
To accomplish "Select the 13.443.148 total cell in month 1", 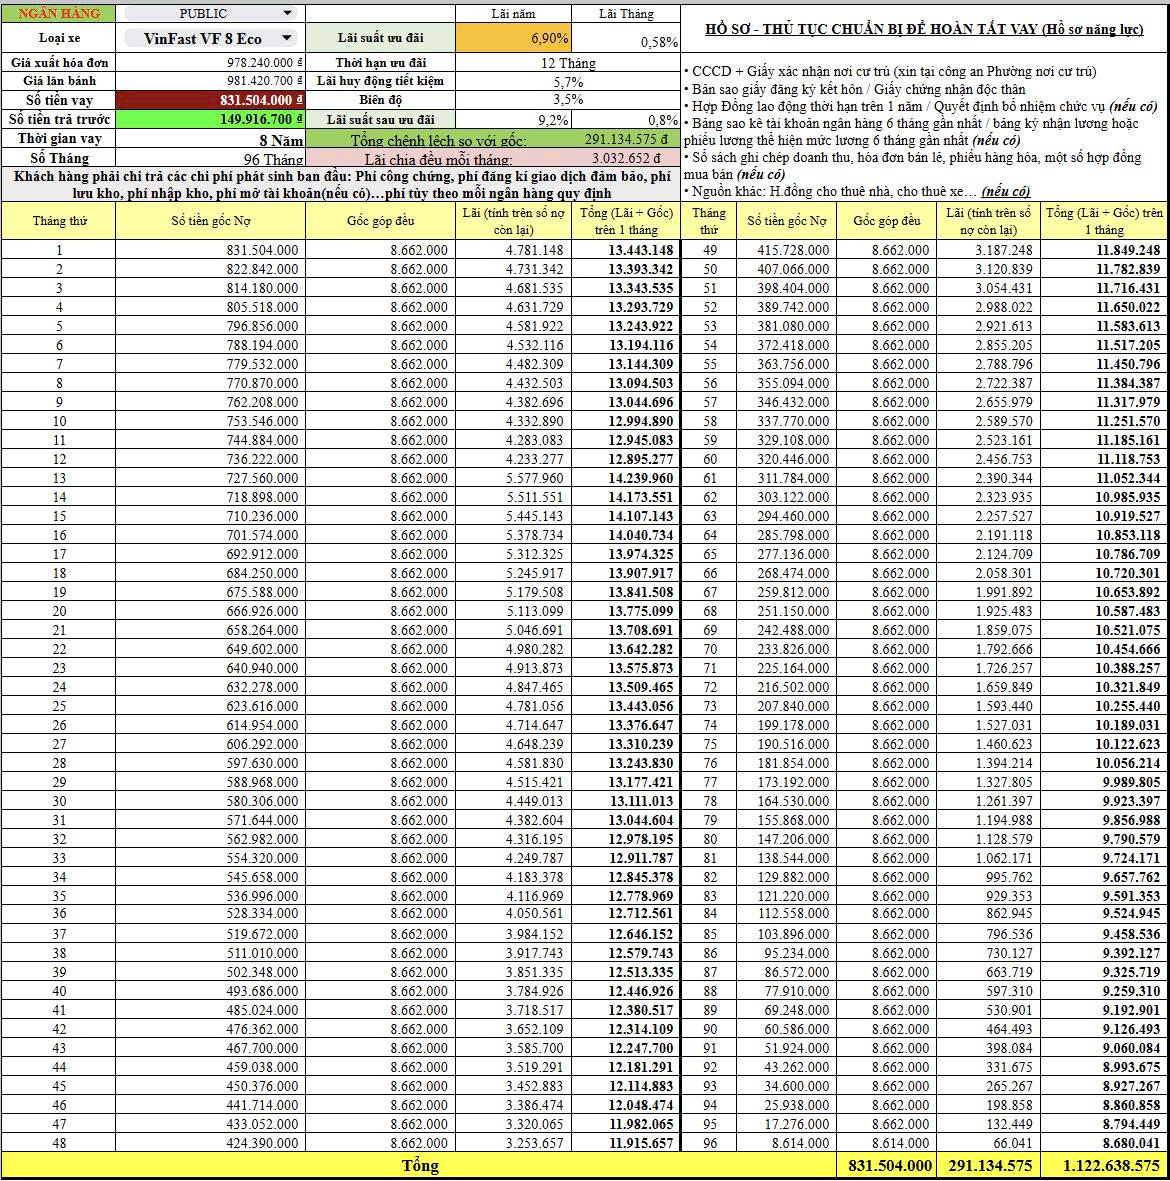I will (625, 250).
